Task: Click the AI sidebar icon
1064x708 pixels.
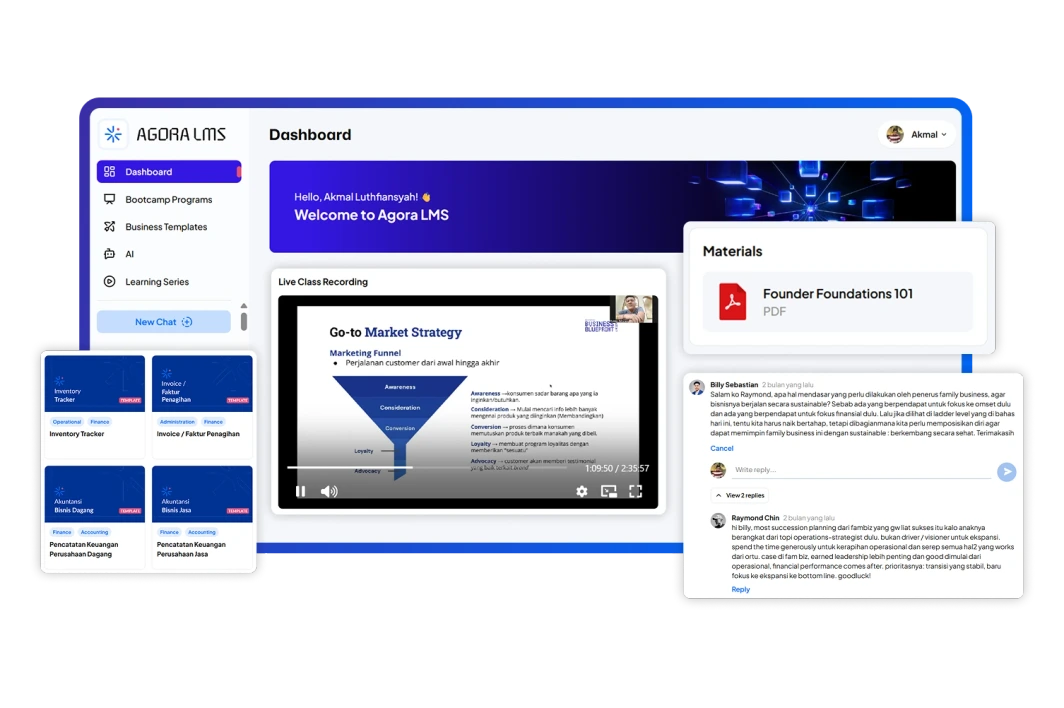Action: (x=110, y=254)
